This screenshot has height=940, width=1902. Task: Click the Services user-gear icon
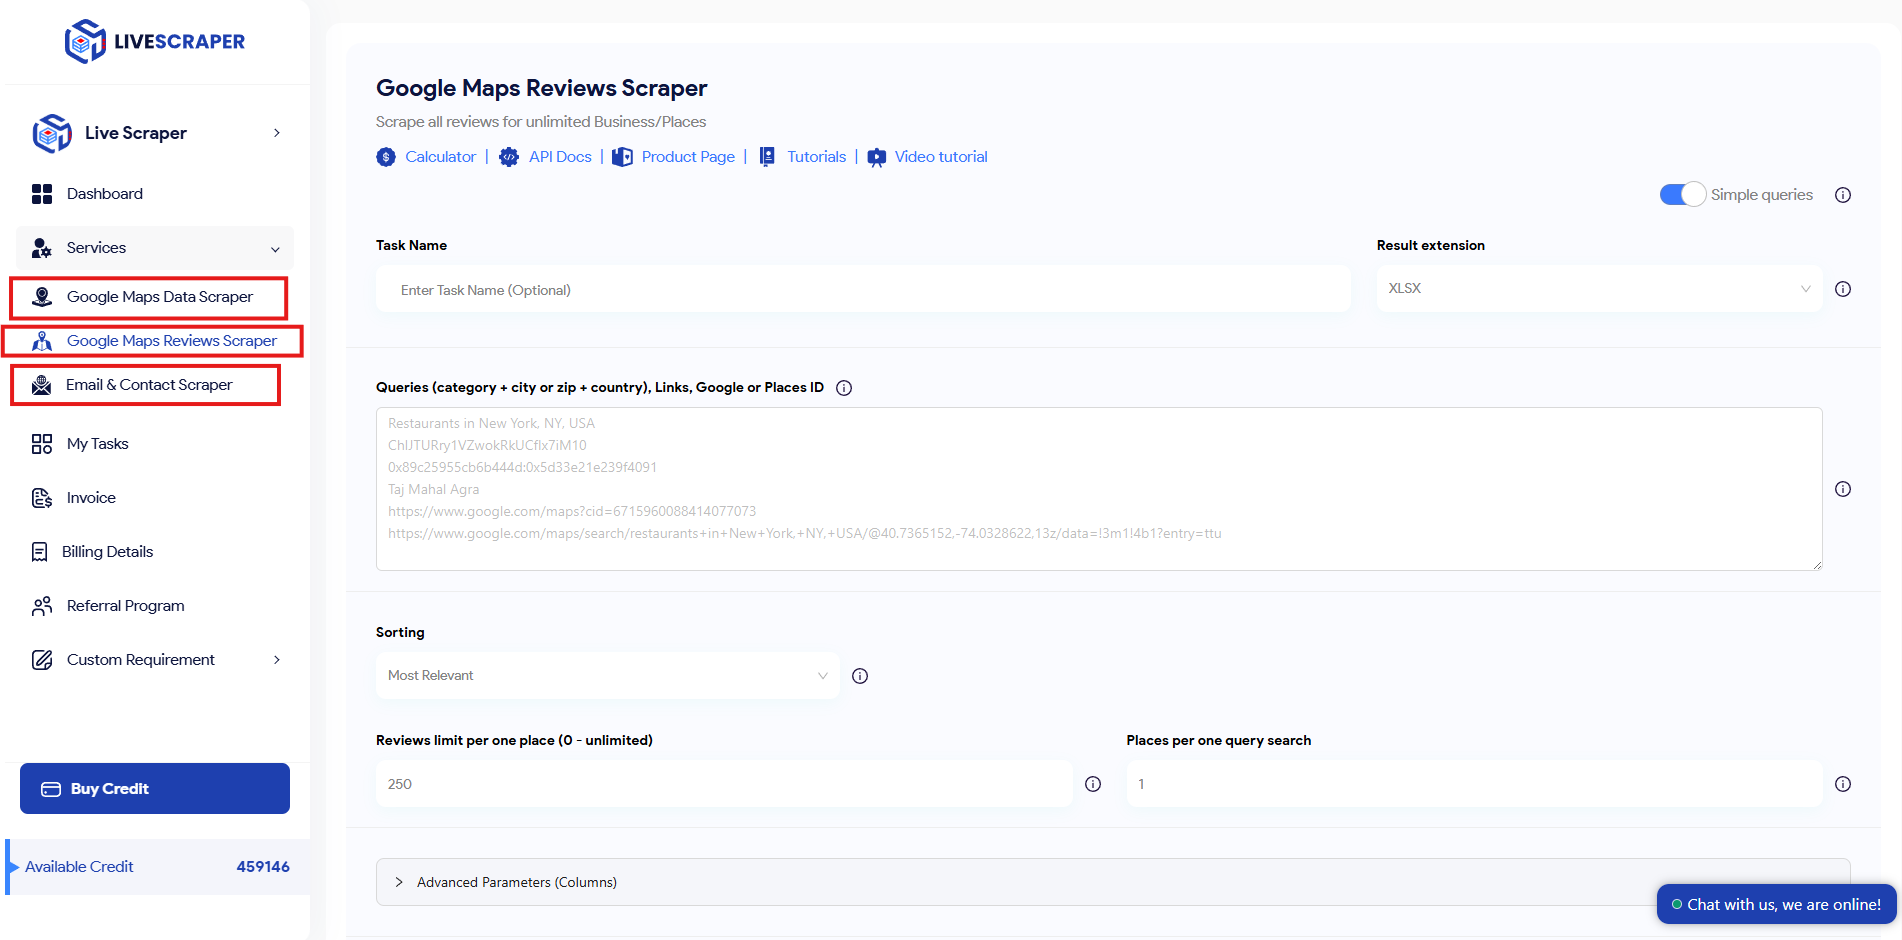tap(42, 248)
